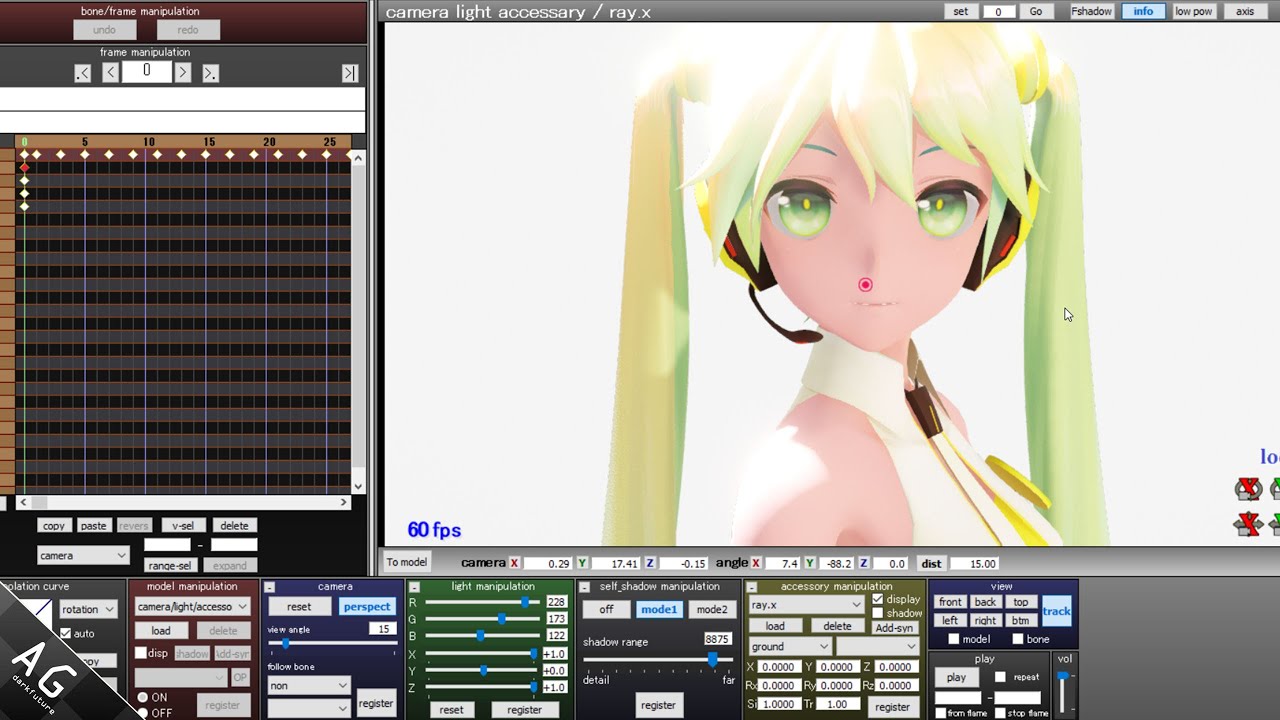Click timeline scrollbar left arrow
Image resolution: width=1280 pixels, height=720 pixels.
tap(24, 503)
